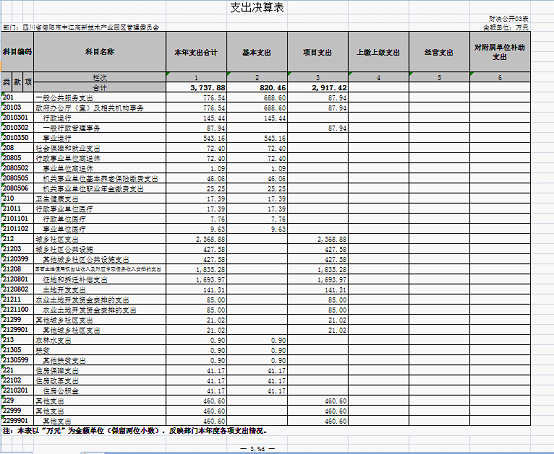Select the 820.46 basic expenditure total
554x454 pixels.
coord(257,87)
